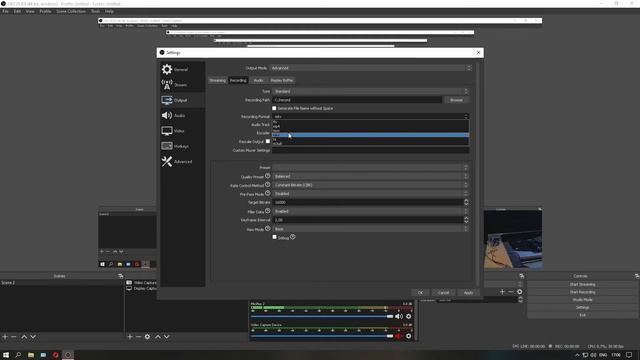Click the Apply button
This screenshot has height=360, width=640.
pyautogui.click(x=468, y=293)
